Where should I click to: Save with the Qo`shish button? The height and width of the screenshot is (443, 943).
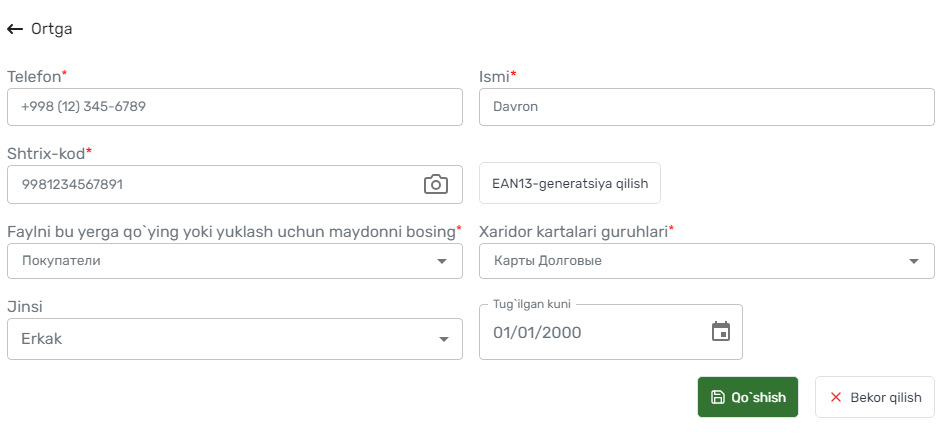pyautogui.click(x=748, y=397)
